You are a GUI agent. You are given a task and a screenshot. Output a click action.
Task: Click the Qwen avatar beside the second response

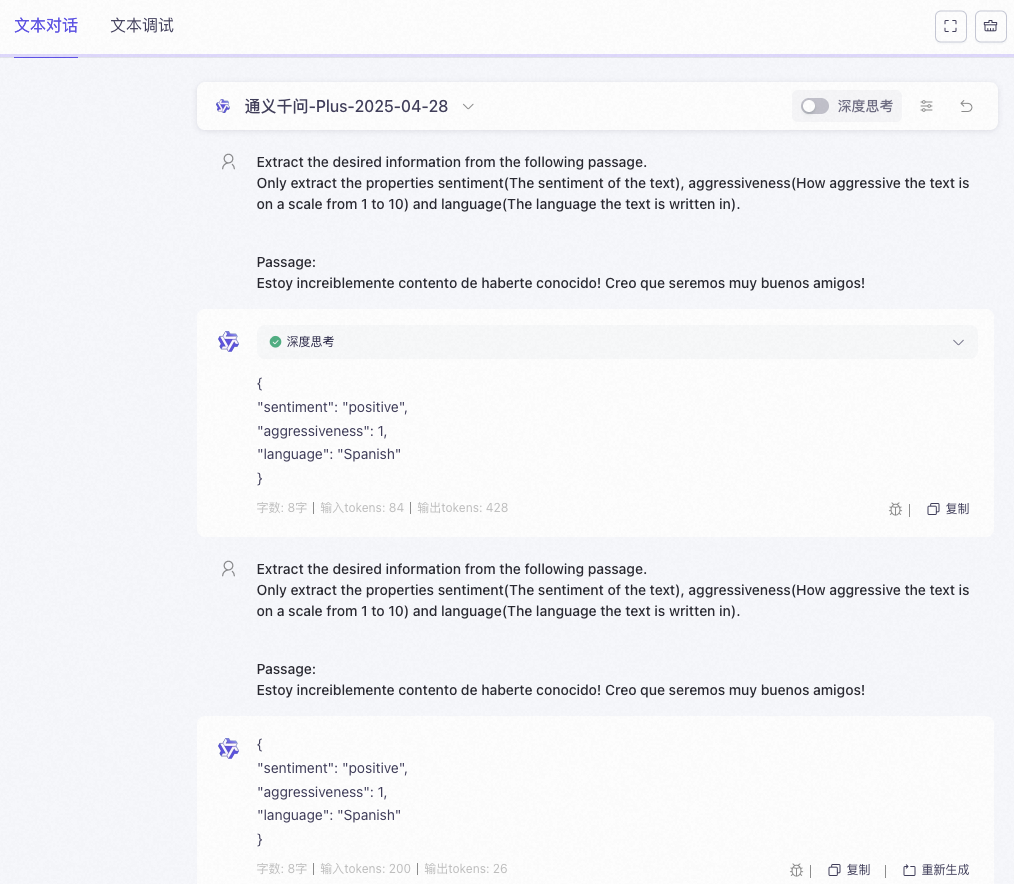(x=228, y=748)
